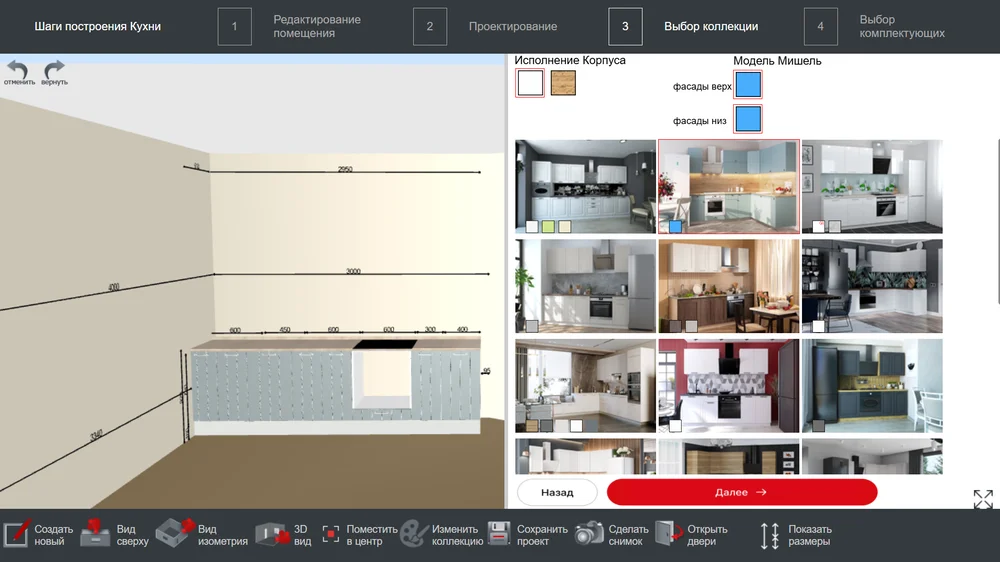
Task: Click the undo arrow icon (отменить)
Action: tap(18, 70)
